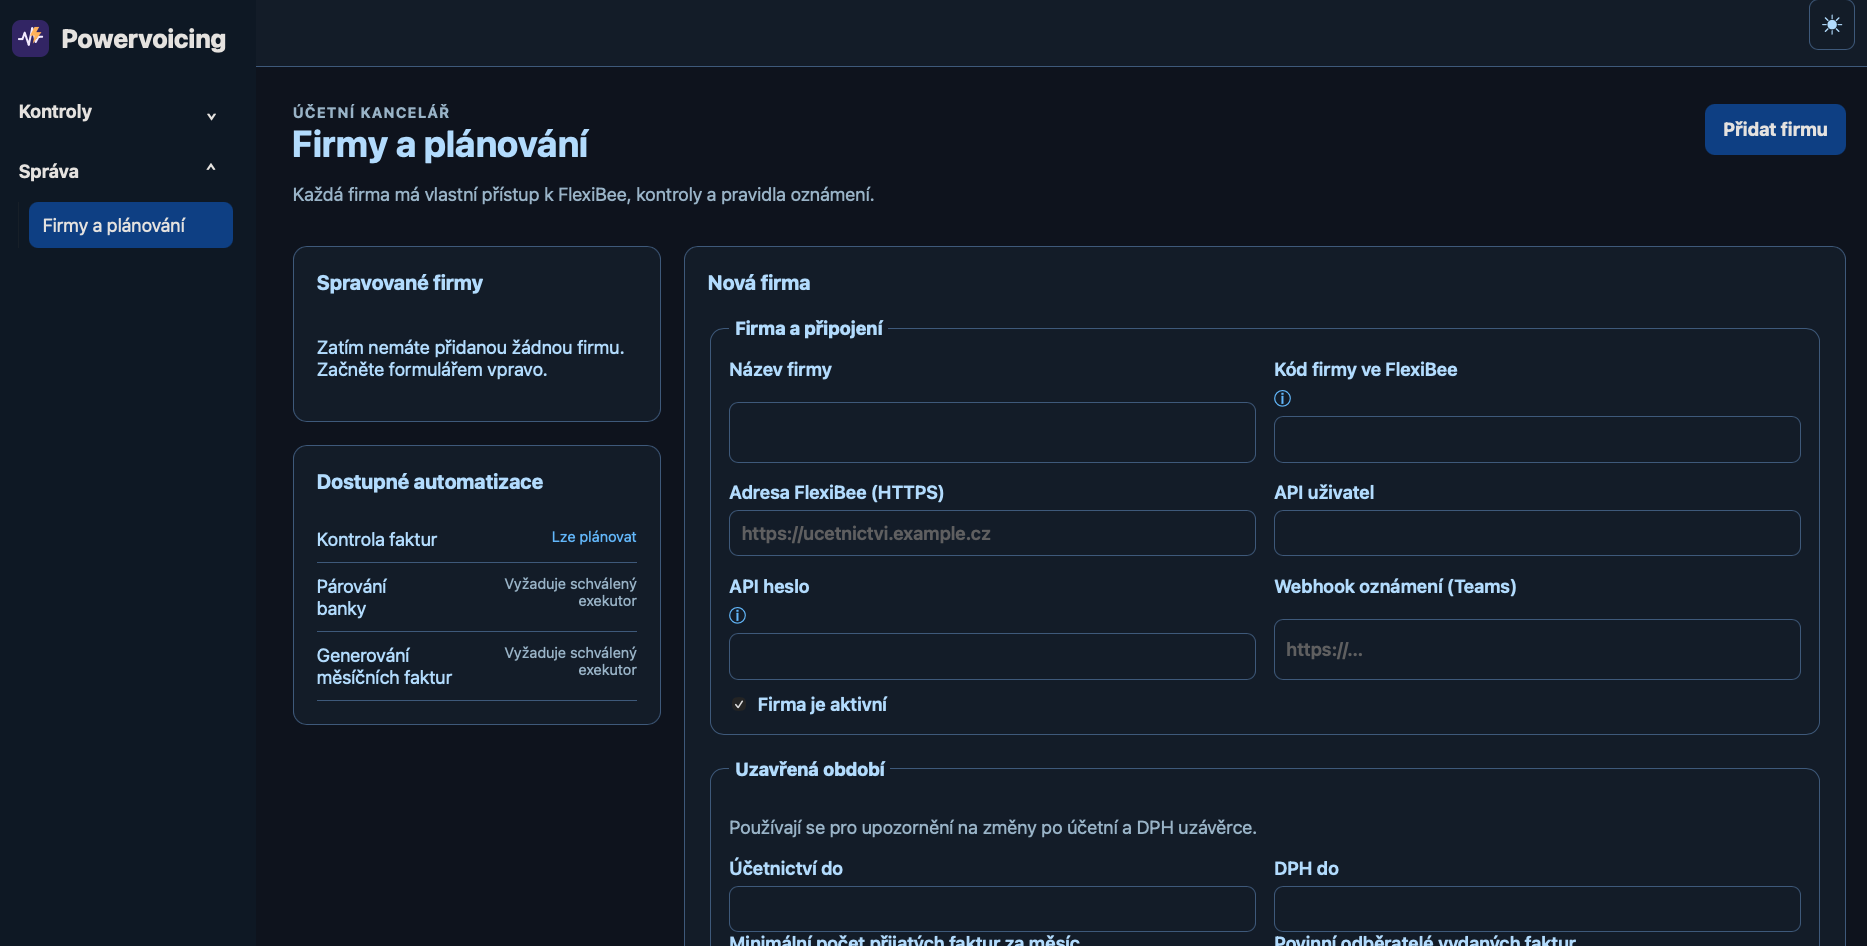Click the Spravované firmy heading
The image size is (1867, 946).
tap(399, 283)
